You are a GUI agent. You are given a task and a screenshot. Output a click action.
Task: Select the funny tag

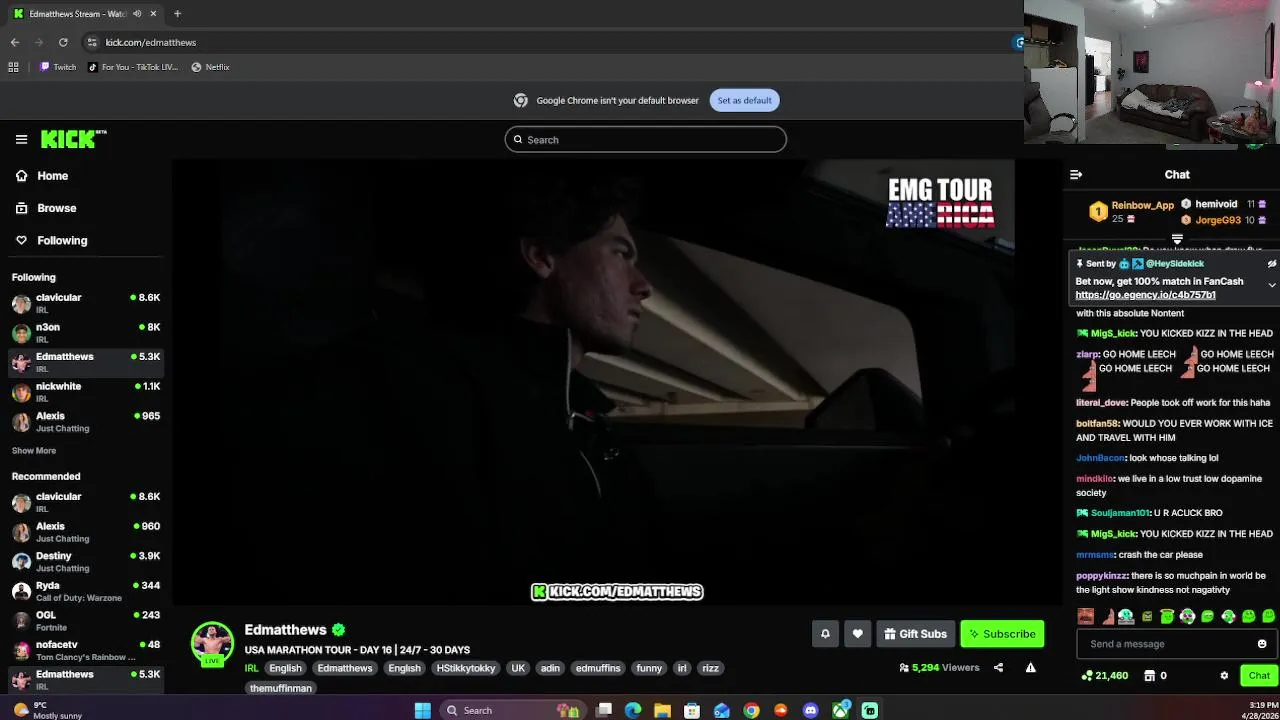click(x=649, y=668)
